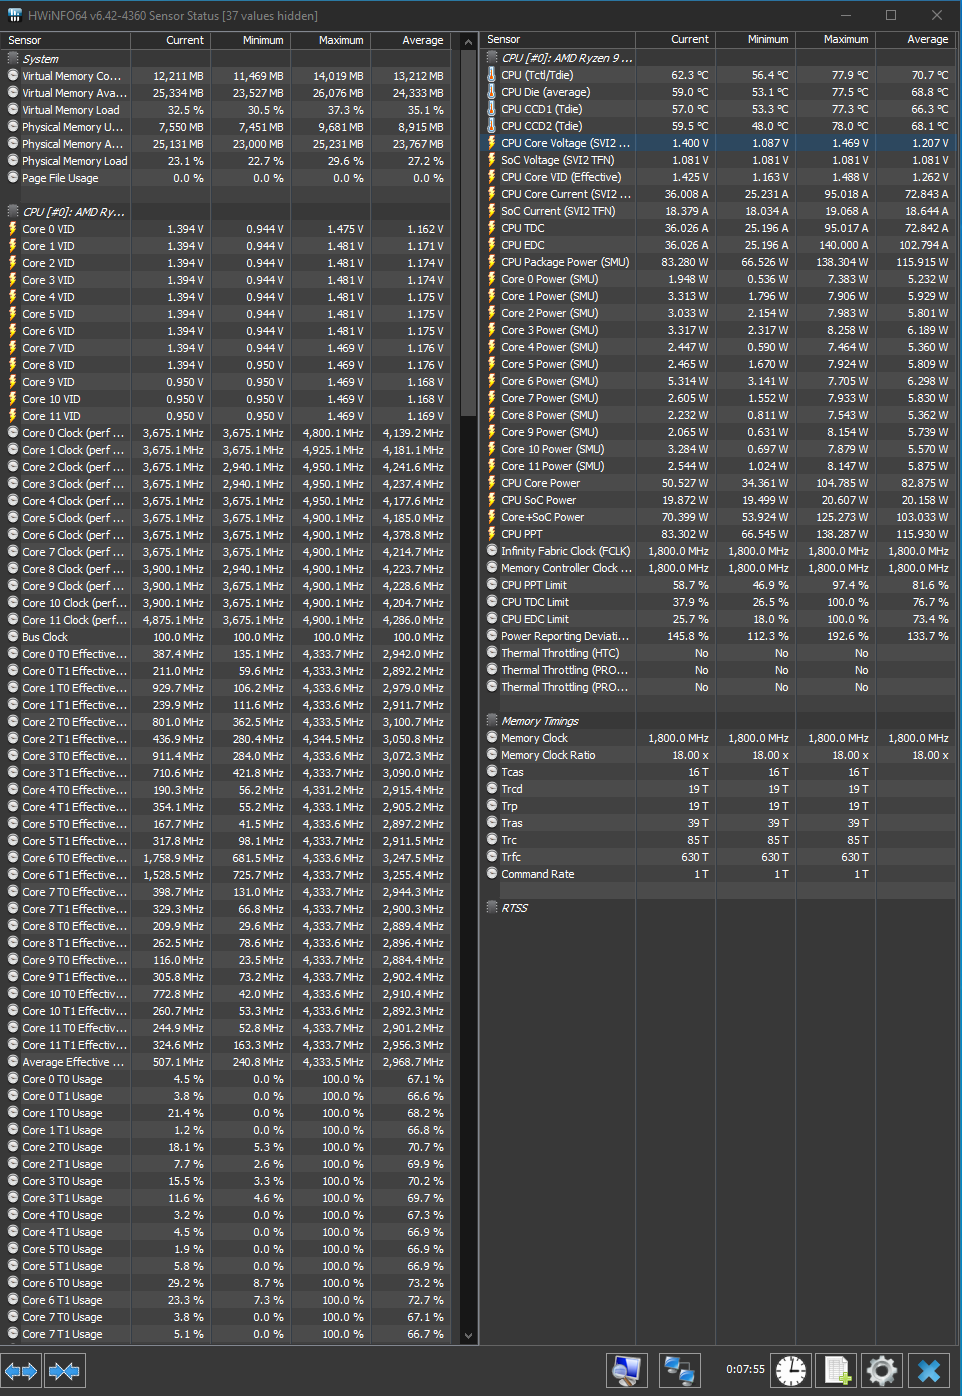Click thermometer icon of CPU (Tctl/Tdie)
Image resolution: width=962 pixels, height=1396 pixels.
[x=492, y=74]
